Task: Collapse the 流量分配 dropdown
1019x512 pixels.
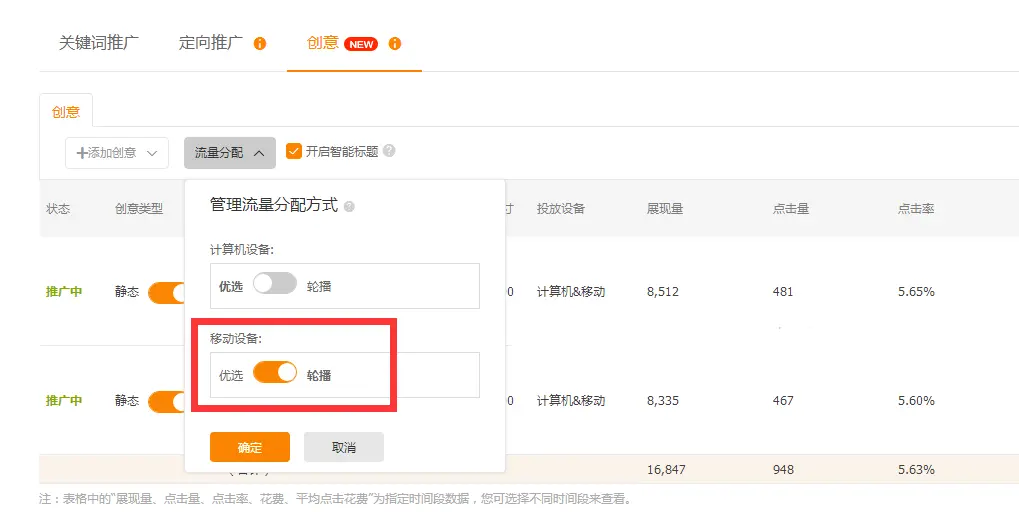Action: (229, 153)
